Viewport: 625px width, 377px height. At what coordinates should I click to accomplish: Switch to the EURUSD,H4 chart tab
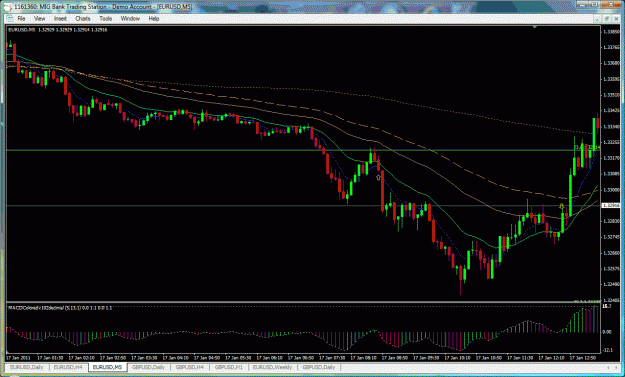[68, 367]
